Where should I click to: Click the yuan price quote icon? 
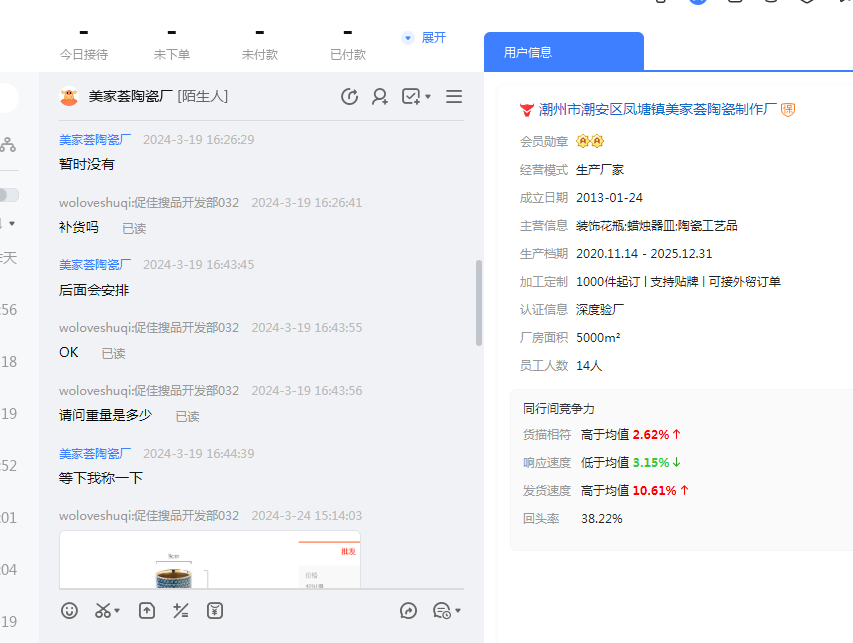pos(215,610)
